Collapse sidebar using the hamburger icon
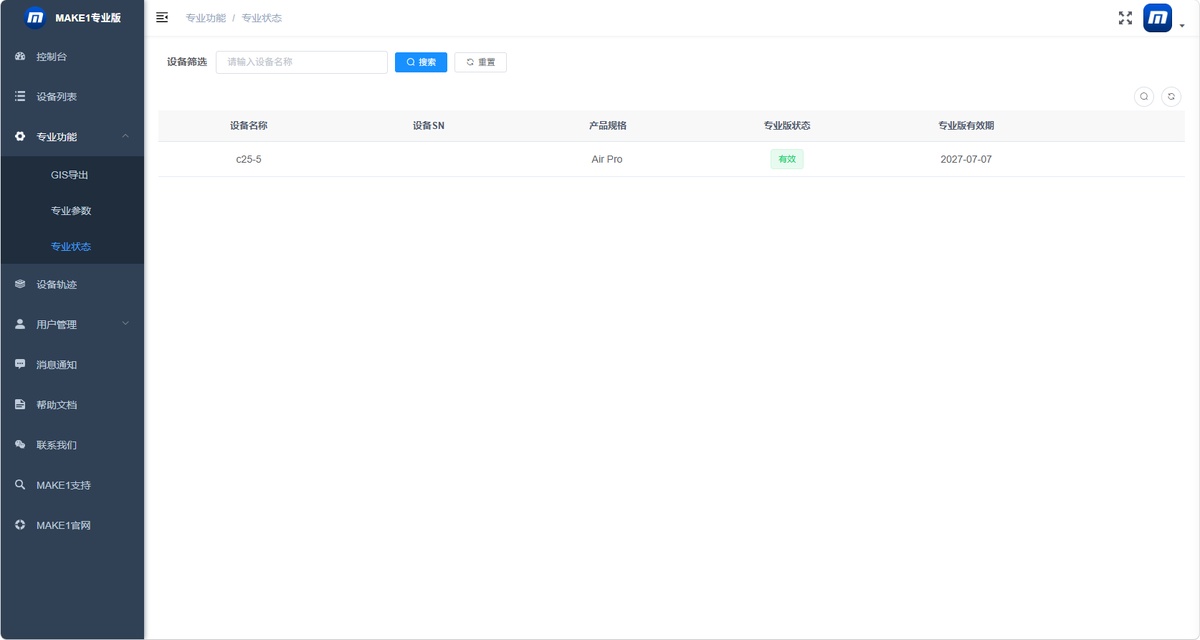Image resolution: width=1200 pixels, height=640 pixels. (x=162, y=17)
